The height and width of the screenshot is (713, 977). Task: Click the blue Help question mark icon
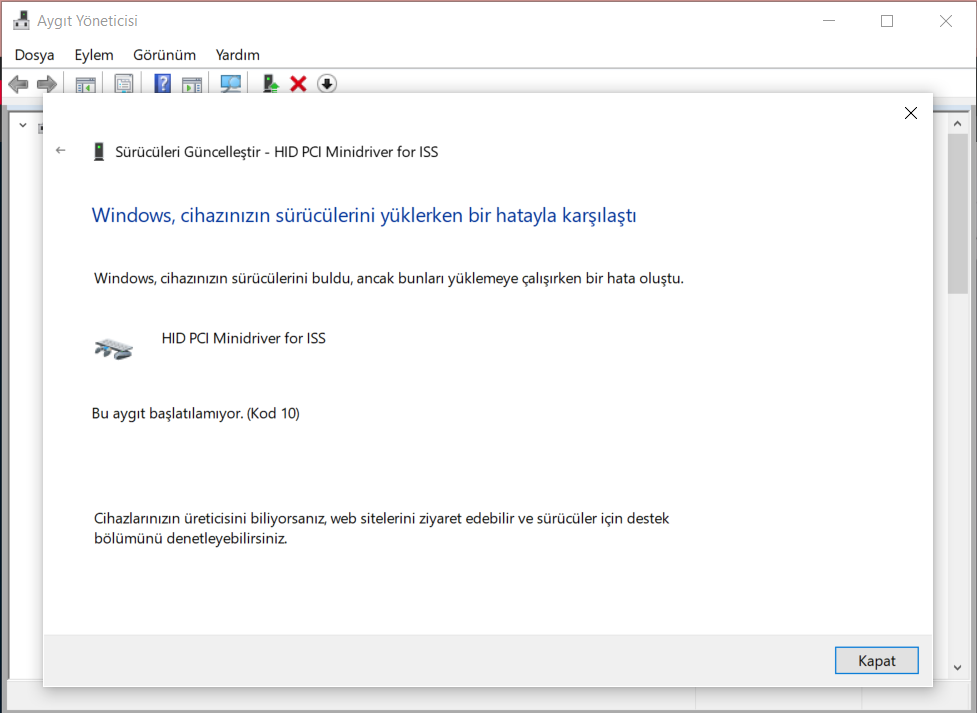point(163,83)
